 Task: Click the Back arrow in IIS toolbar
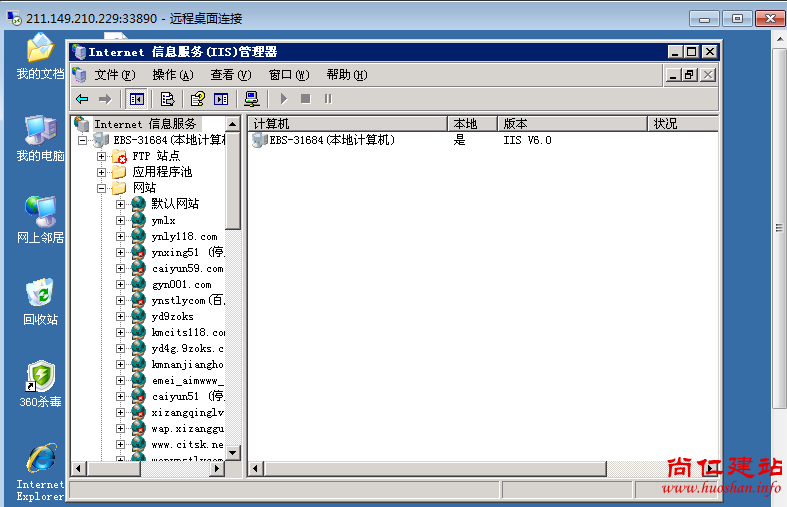82,98
